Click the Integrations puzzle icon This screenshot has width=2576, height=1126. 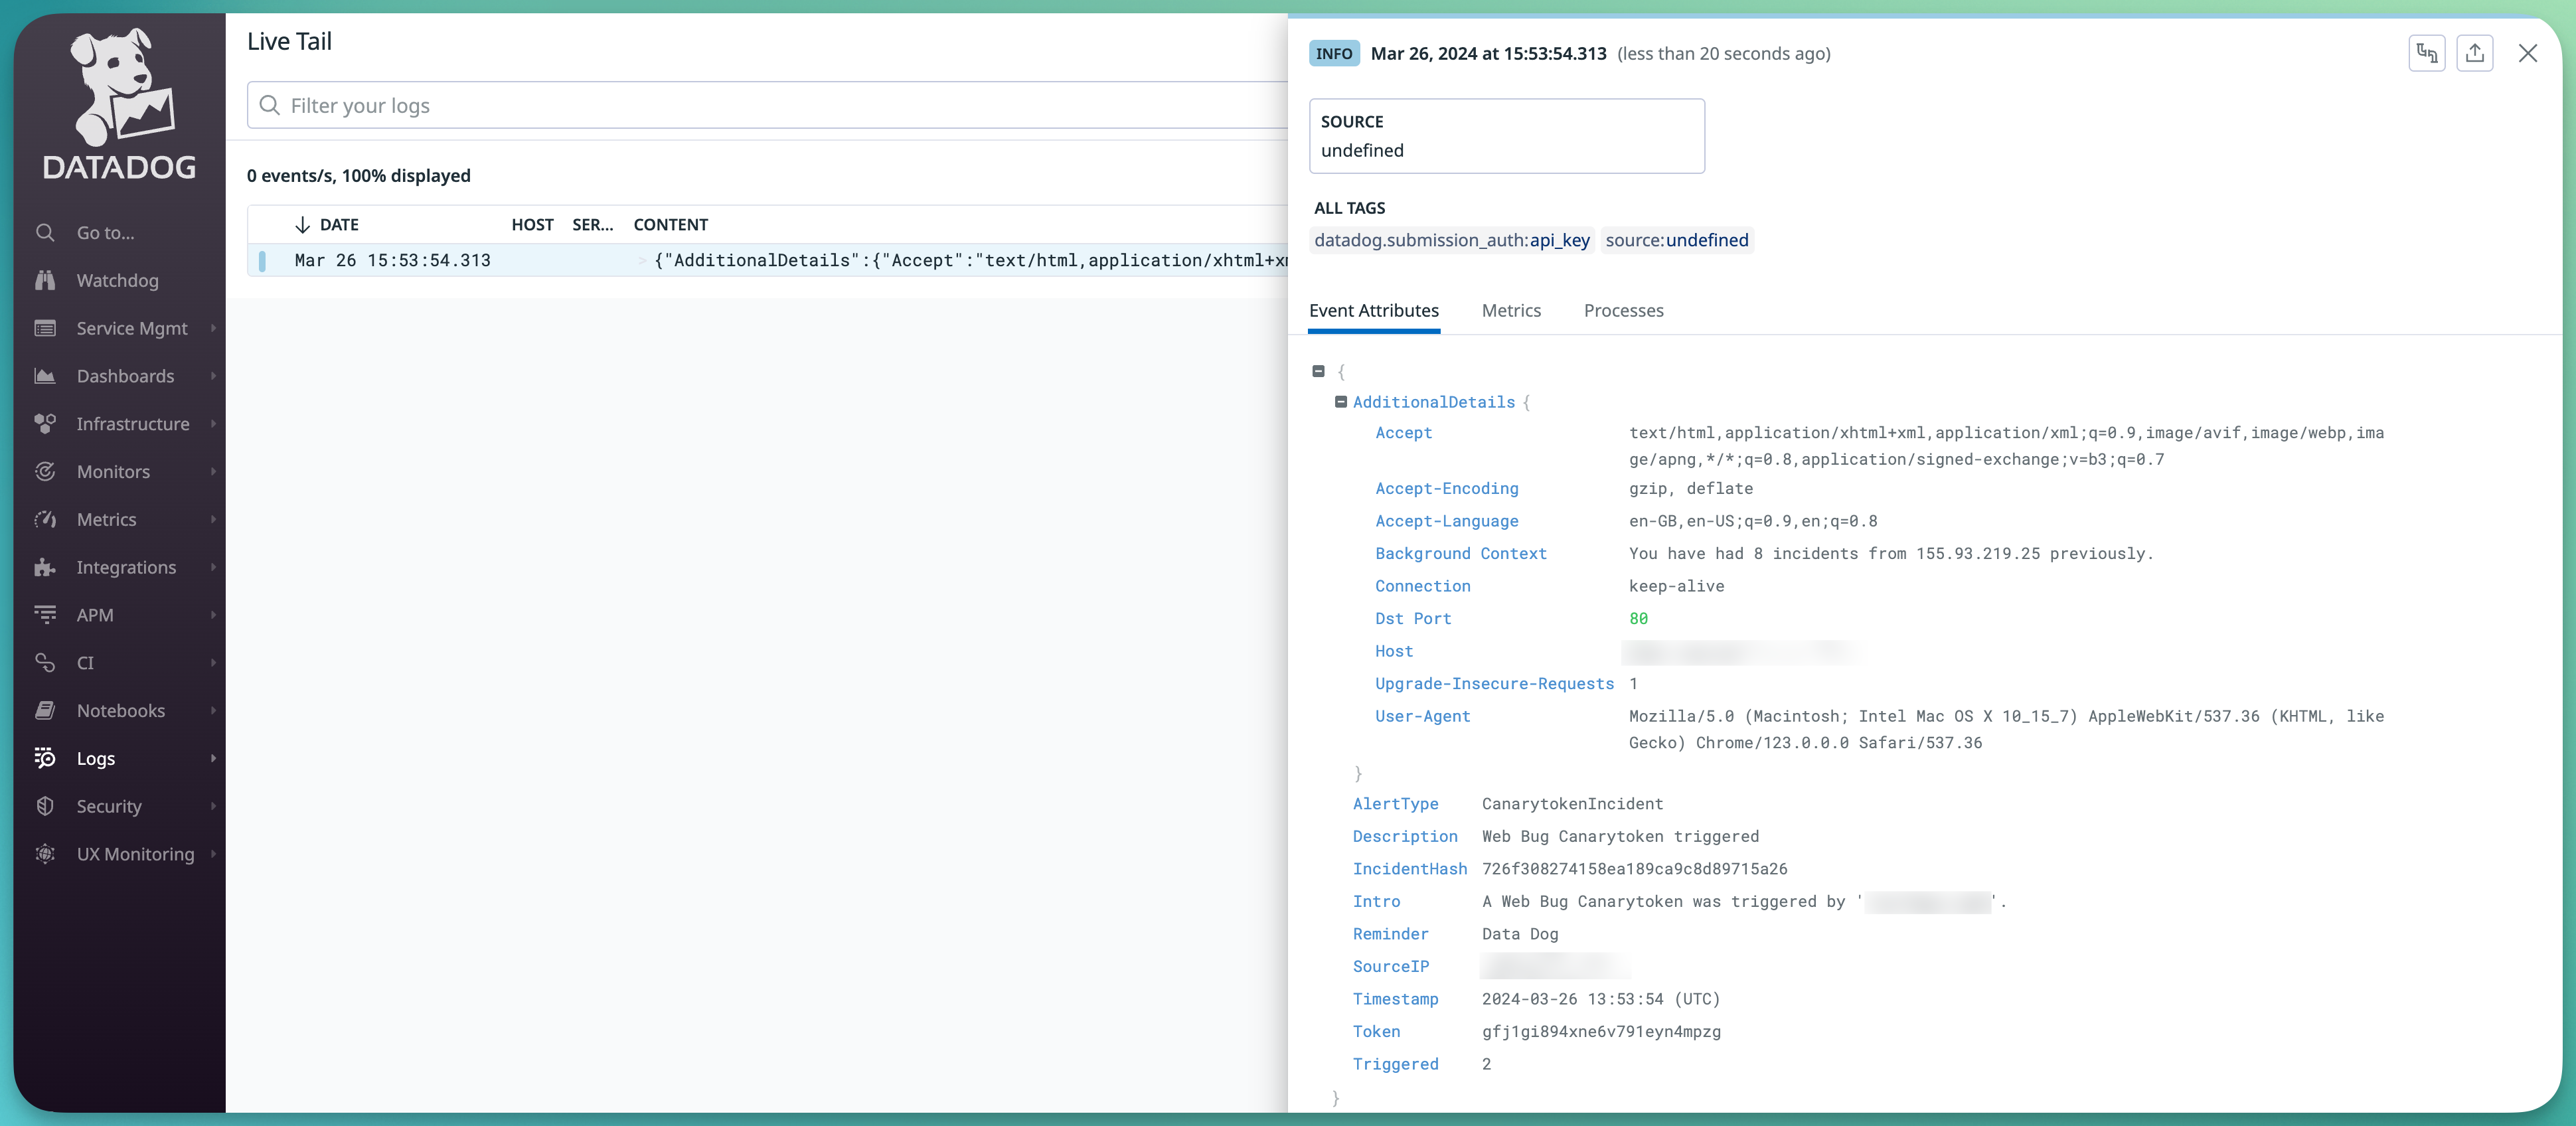pos(45,567)
